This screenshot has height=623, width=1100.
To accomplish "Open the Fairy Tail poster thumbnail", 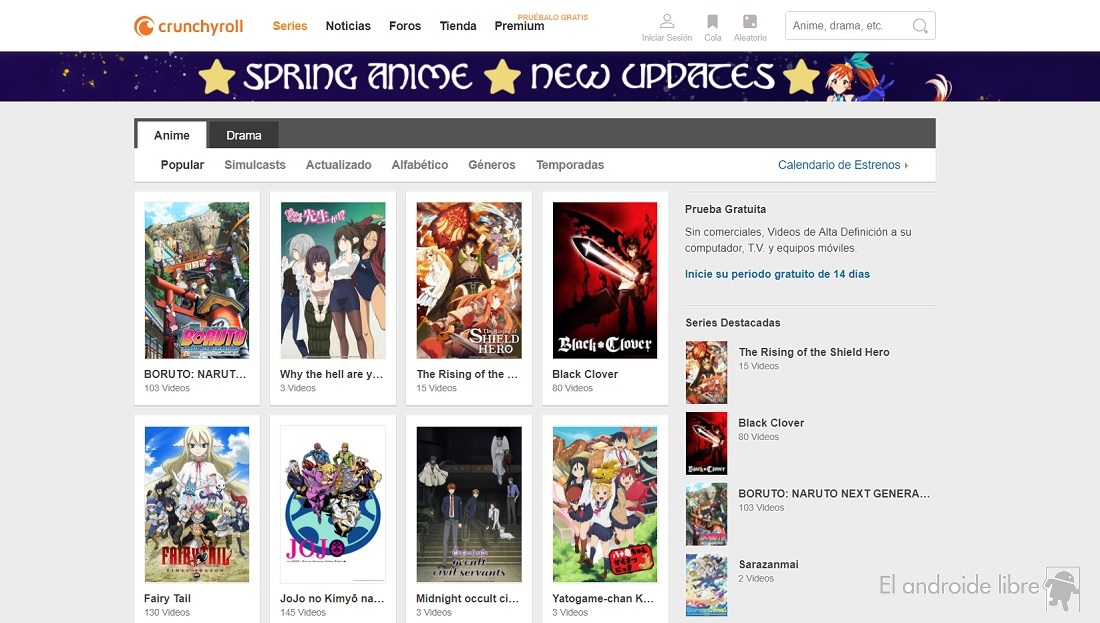I will click(196, 504).
